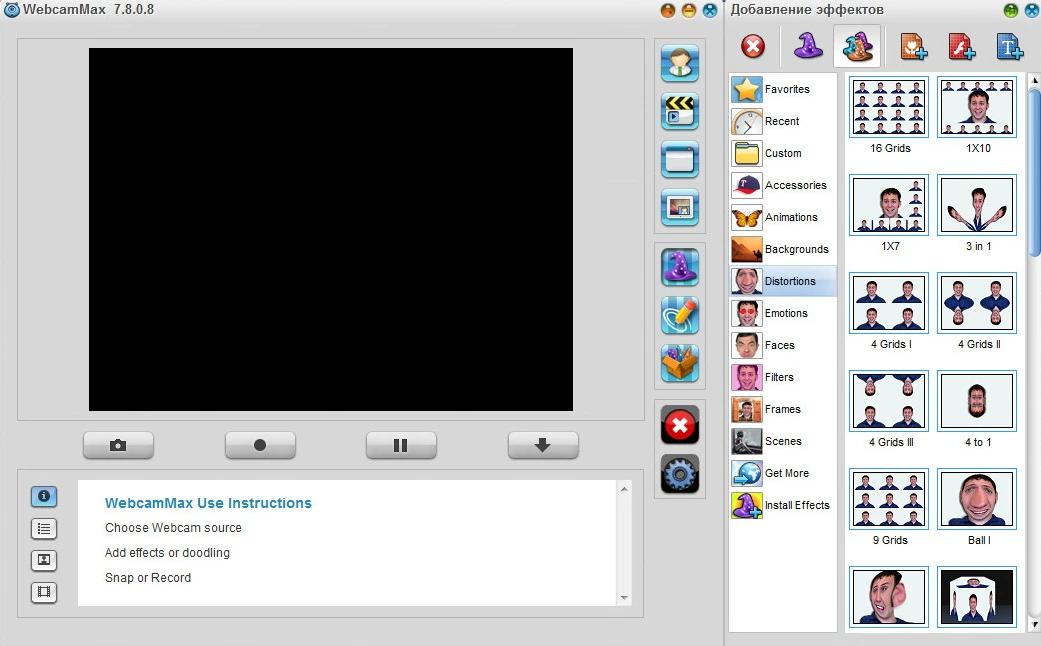Click the add text effect icon

[x=1009, y=46]
